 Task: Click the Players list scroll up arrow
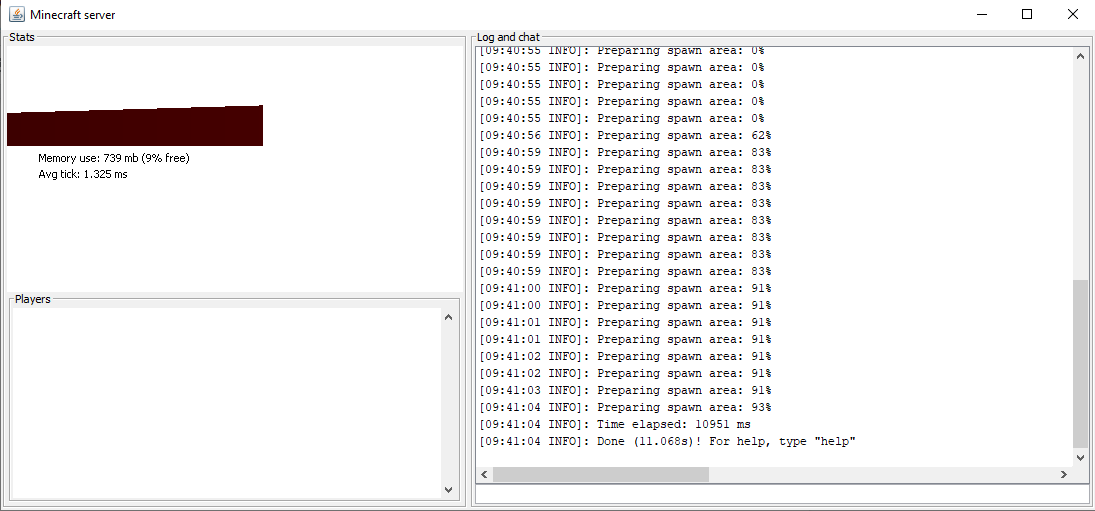(448, 318)
